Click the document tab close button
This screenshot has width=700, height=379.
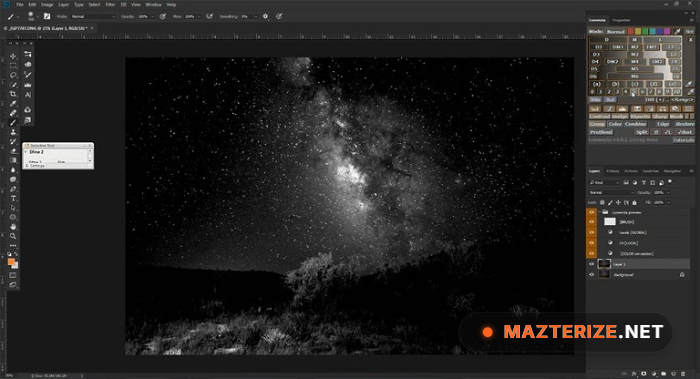click(92, 28)
